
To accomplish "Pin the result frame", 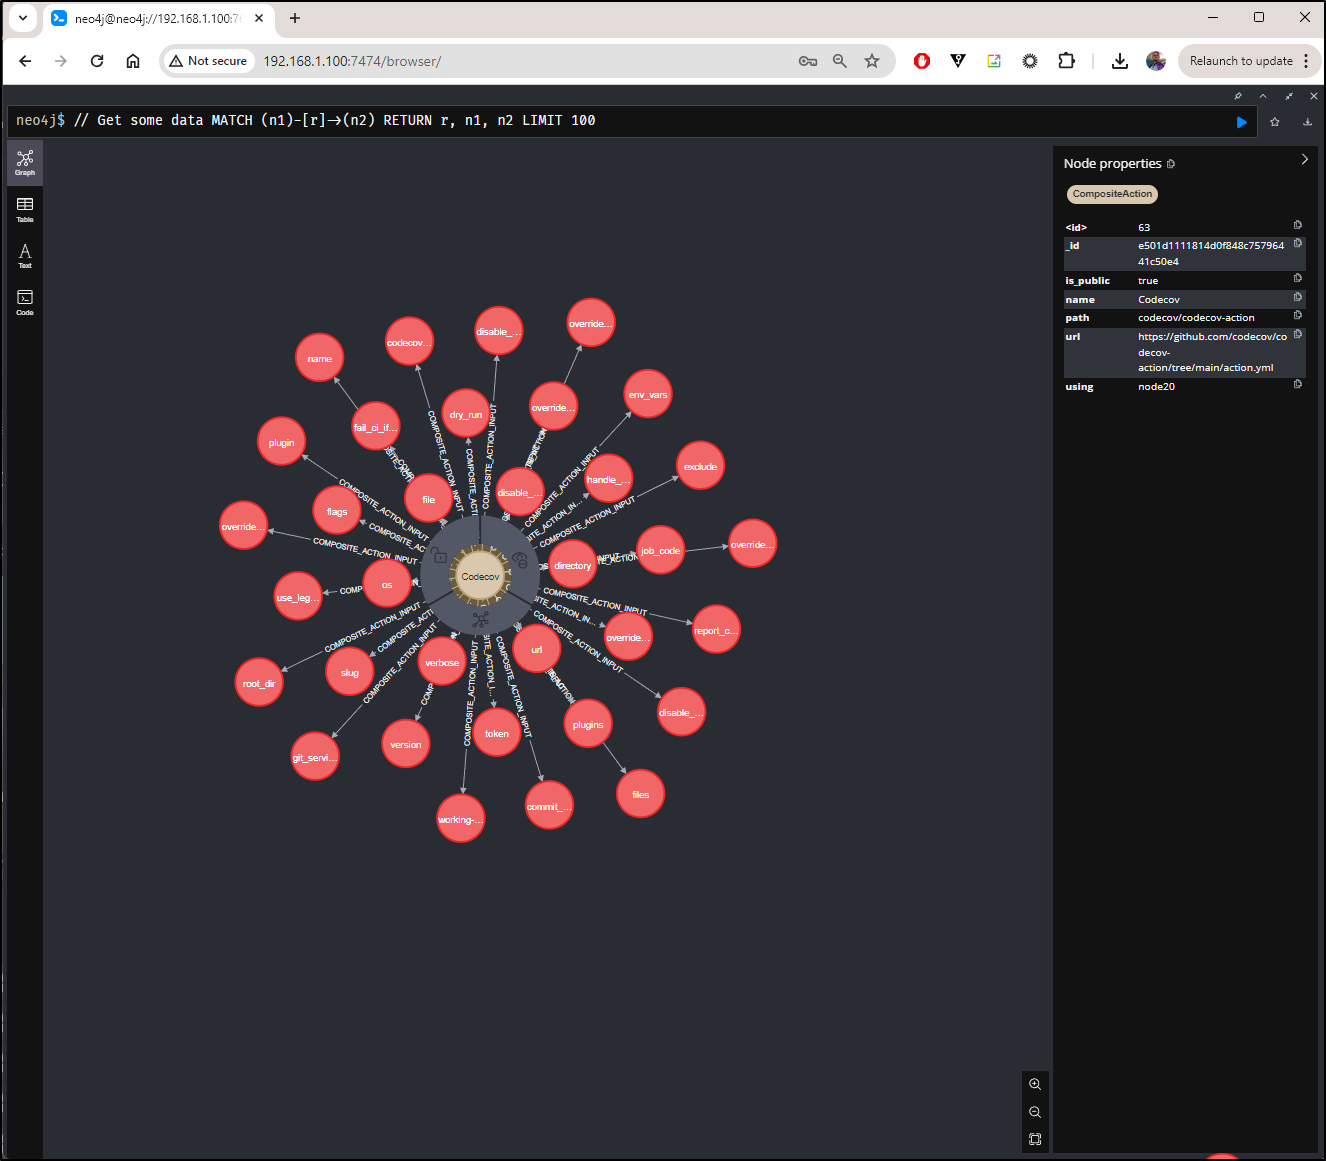I will click(1238, 96).
